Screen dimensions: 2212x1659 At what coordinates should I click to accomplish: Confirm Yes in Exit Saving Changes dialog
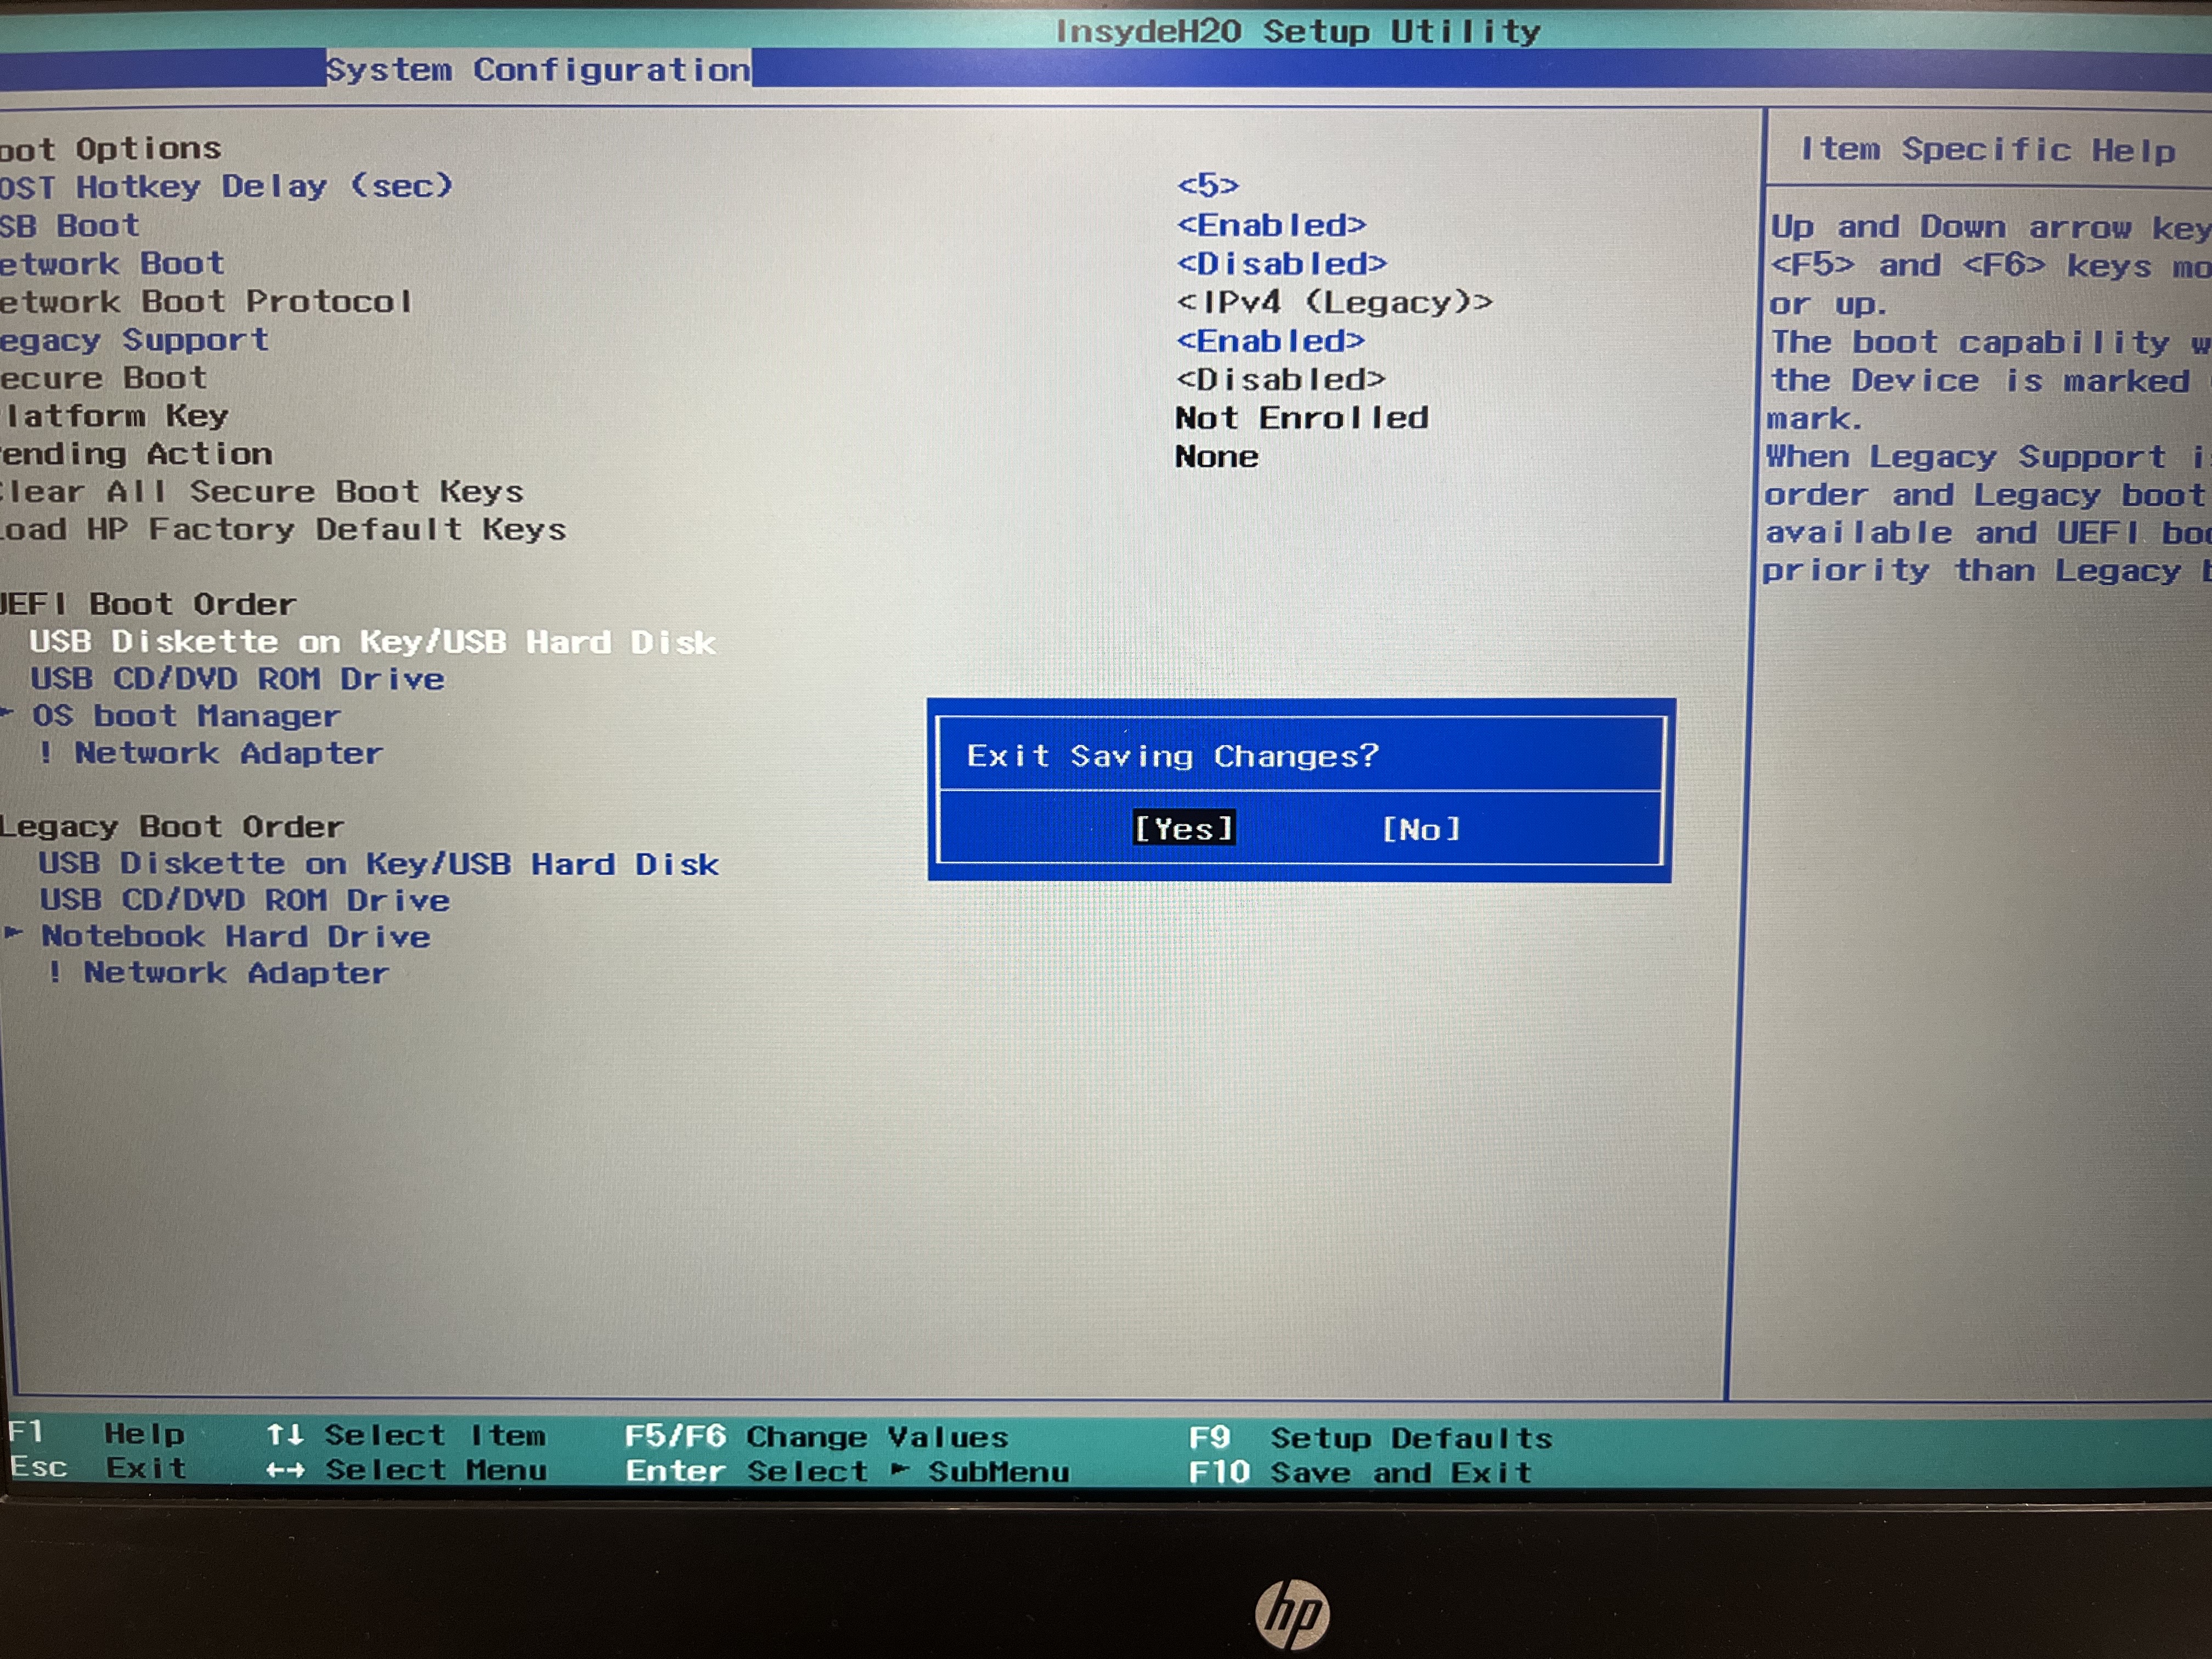pos(1183,828)
